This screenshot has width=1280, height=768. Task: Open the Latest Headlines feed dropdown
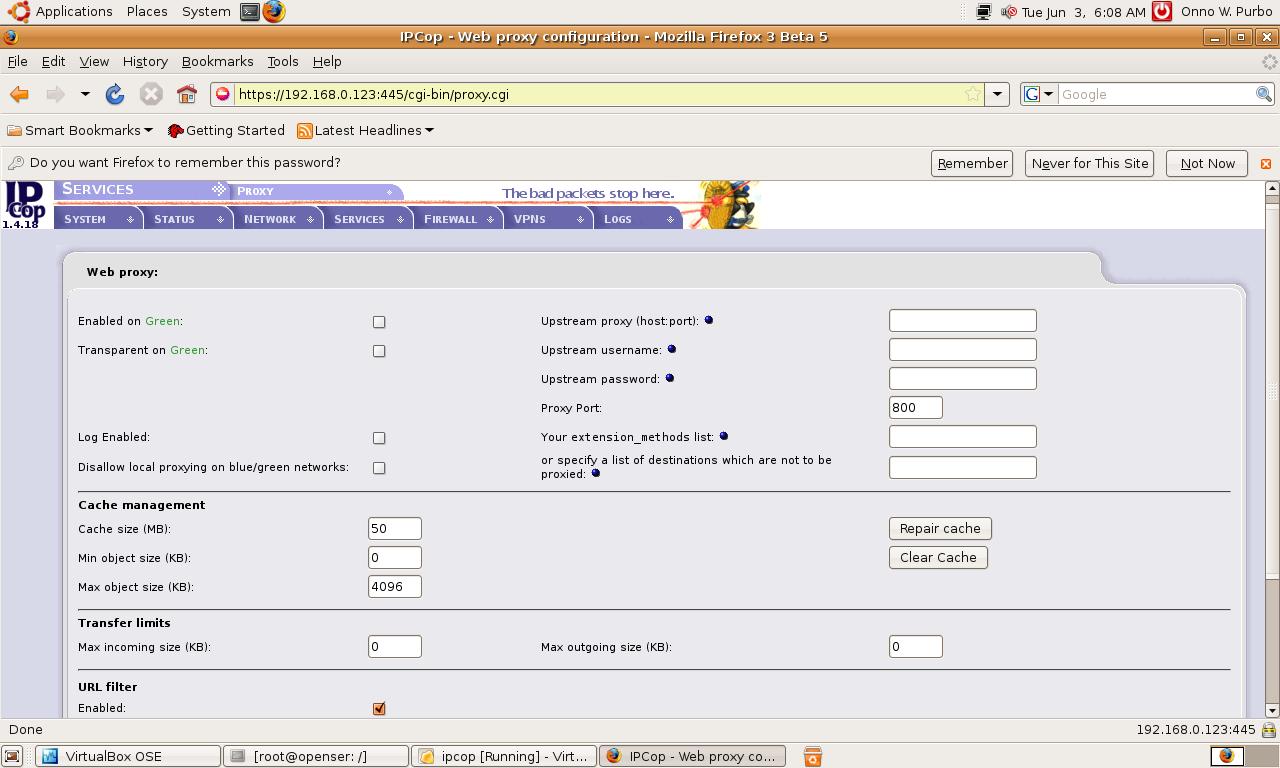366,130
